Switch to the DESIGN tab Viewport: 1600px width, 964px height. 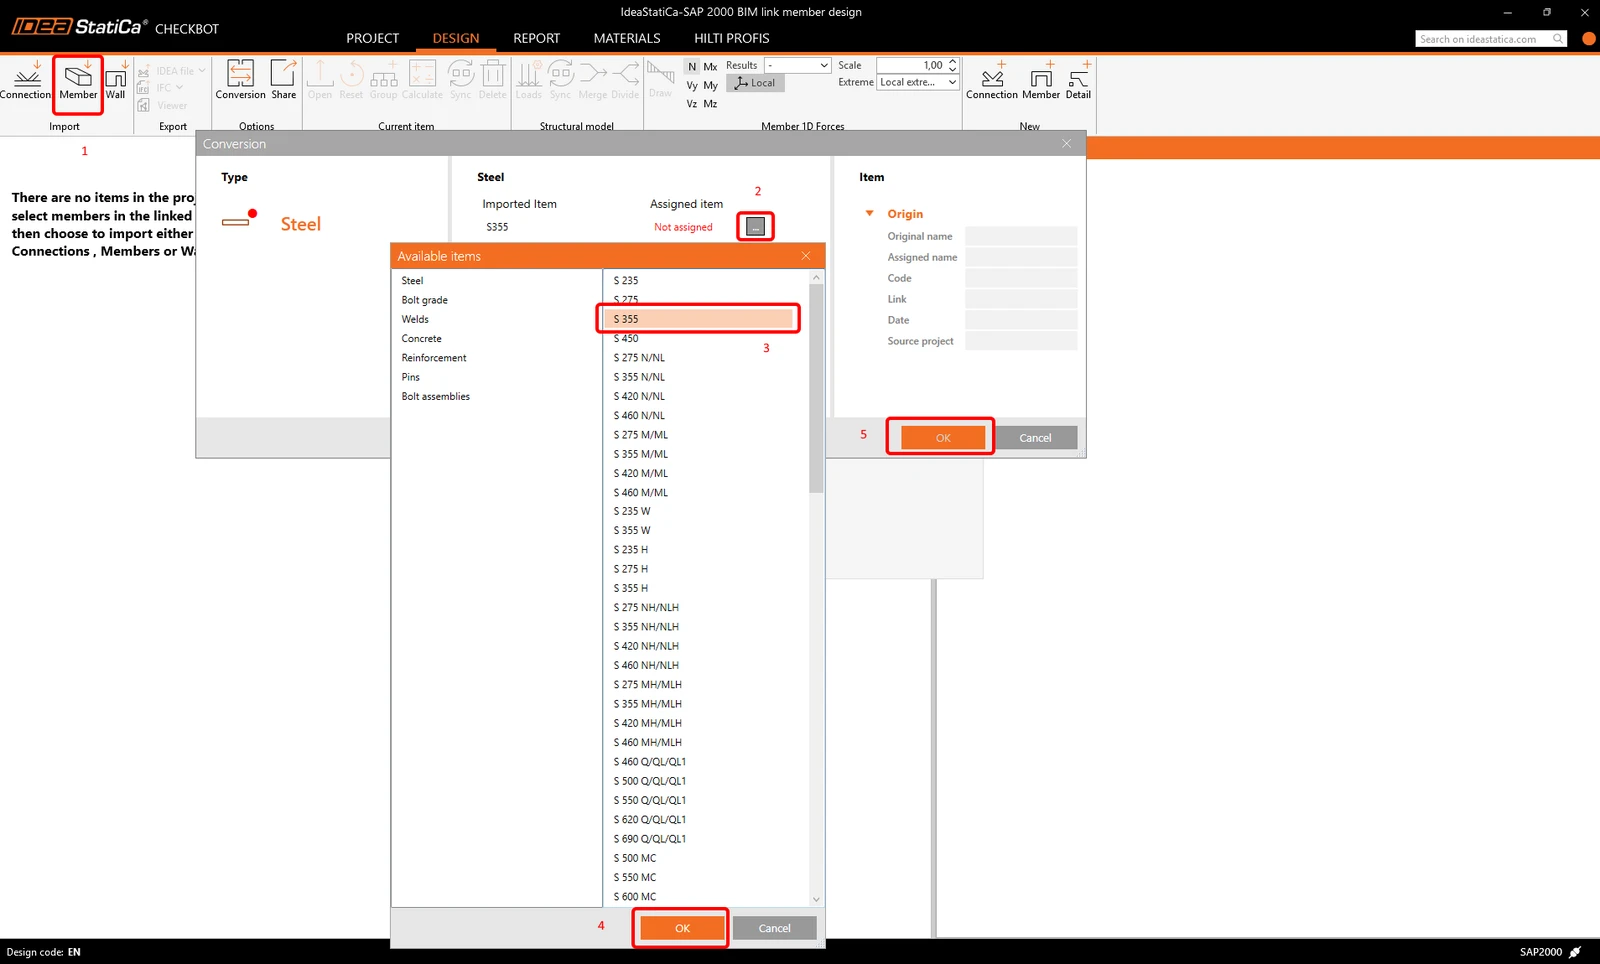456,39
